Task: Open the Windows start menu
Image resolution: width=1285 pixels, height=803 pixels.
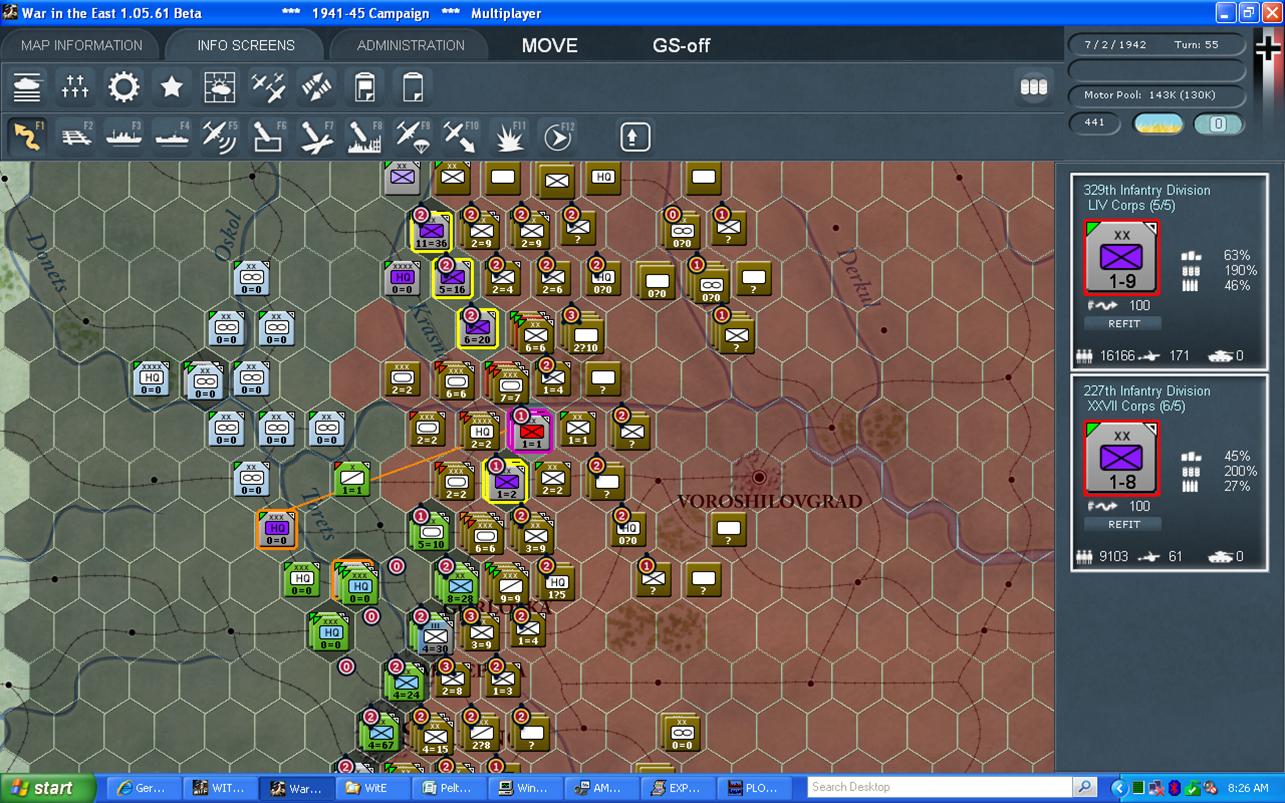Action: pyautogui.click(x=47, y=788)
